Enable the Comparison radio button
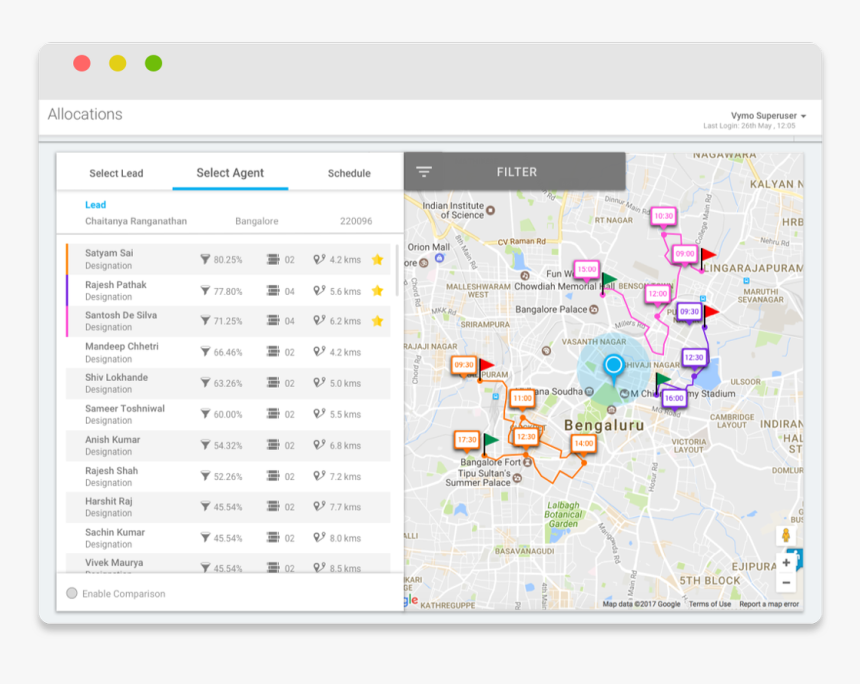The width and height of the screenshot is (860, 684). [72, 594]
